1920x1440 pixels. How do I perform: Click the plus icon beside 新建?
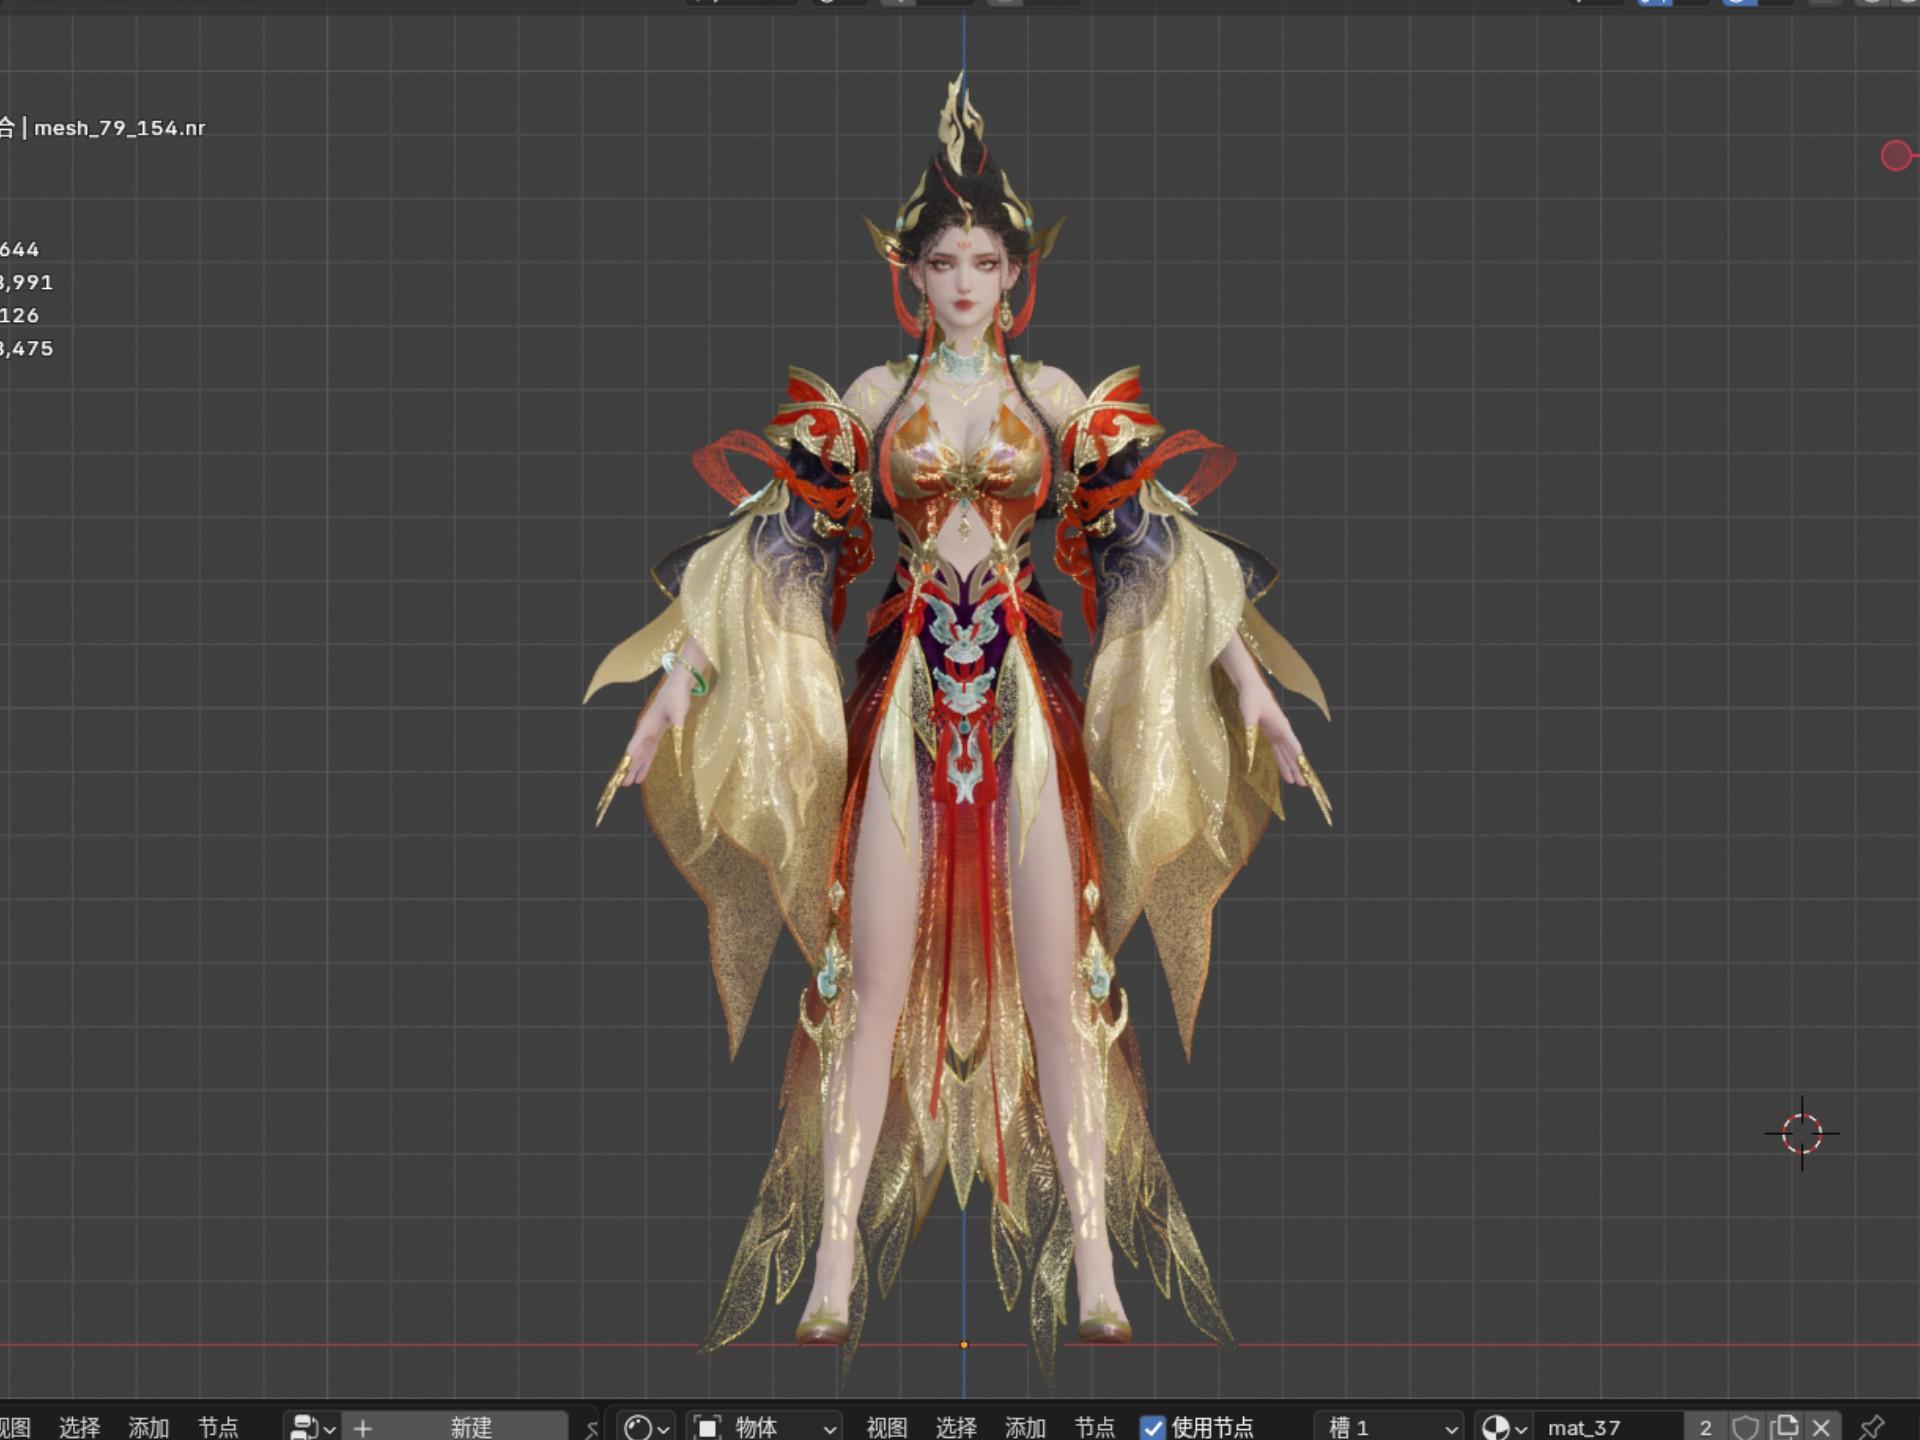(363, 1427)
